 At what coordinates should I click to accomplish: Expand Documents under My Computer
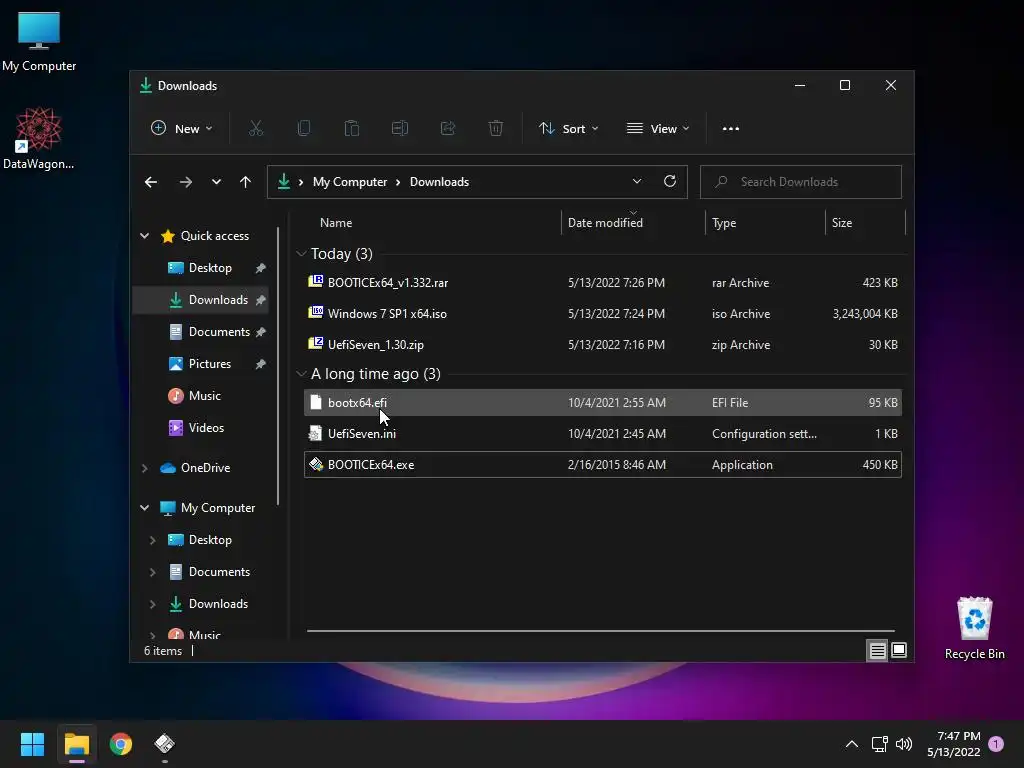[x=152, y=572]
